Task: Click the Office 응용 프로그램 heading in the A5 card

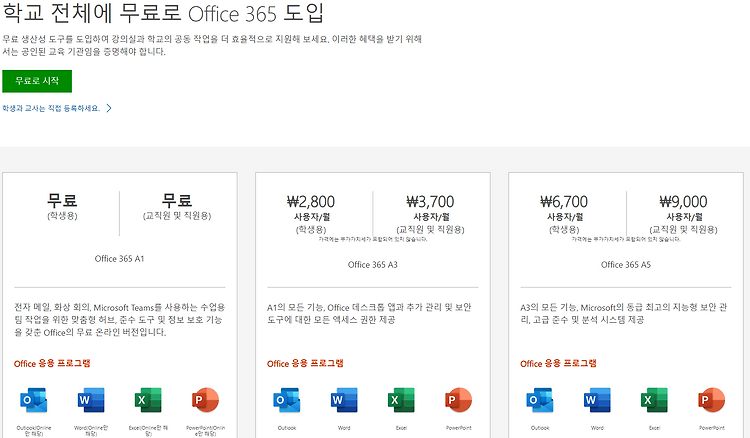Action: click(x=558, y=363)
